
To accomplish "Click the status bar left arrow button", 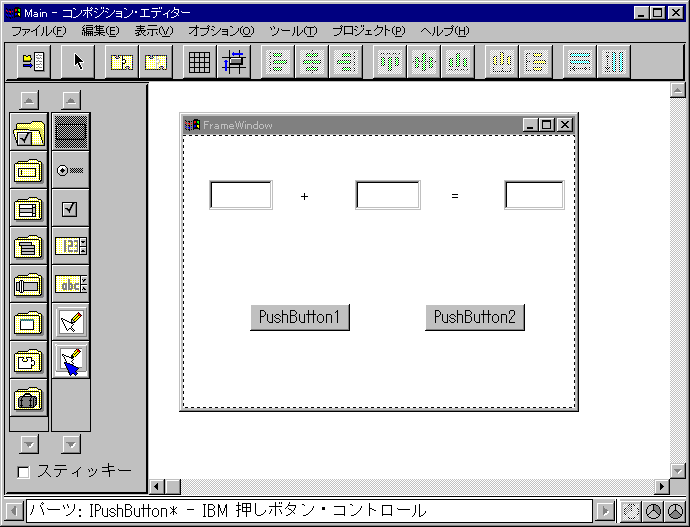I will (x=14, y=511).
